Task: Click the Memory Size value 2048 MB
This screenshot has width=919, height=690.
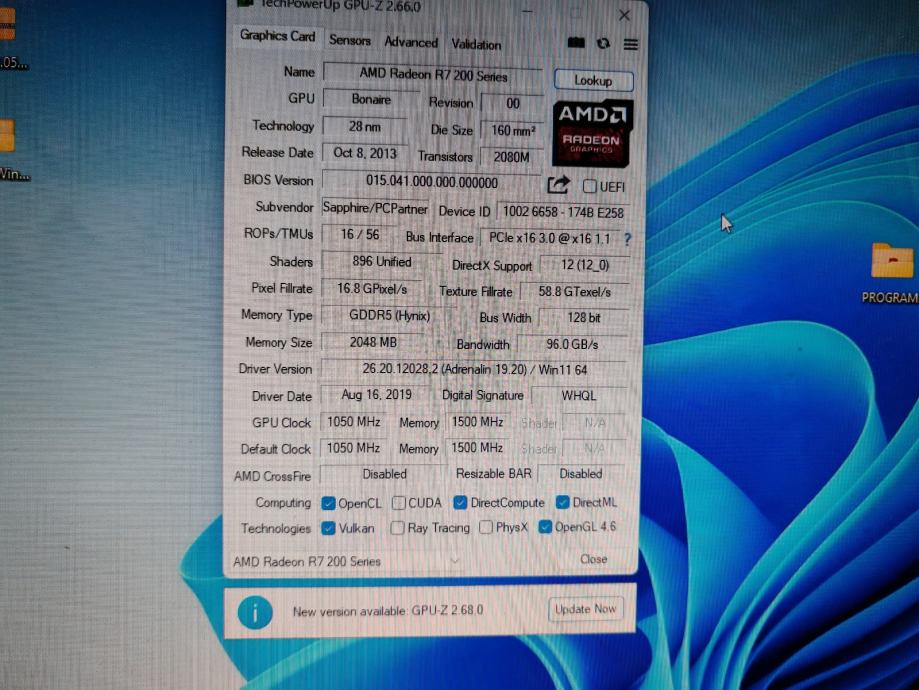Action: (373, 342)
